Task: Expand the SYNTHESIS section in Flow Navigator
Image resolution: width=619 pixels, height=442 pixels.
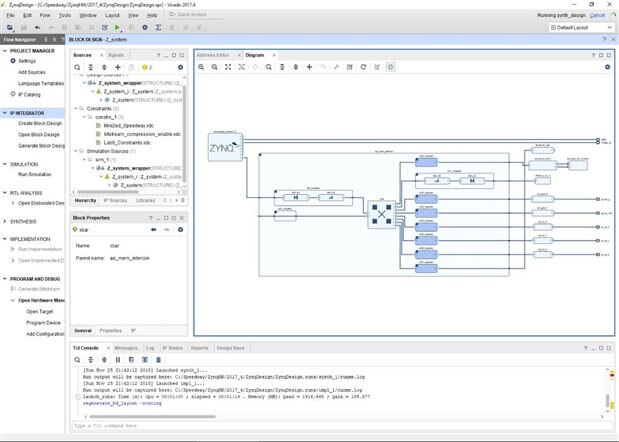Action: [4, 221]
